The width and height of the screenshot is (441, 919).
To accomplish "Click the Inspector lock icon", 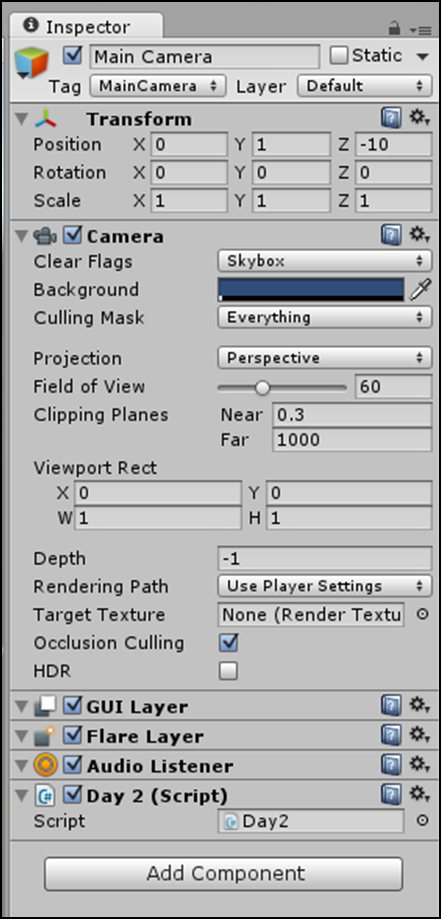I will [x=395, y=28].
